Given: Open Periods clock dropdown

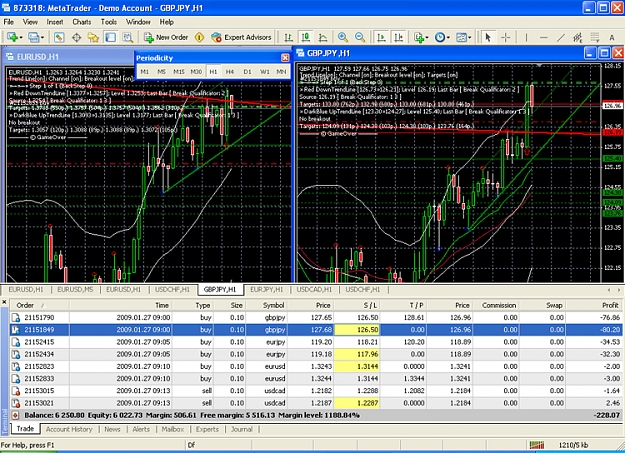Looking at the screenshot, I should point(442,37).
